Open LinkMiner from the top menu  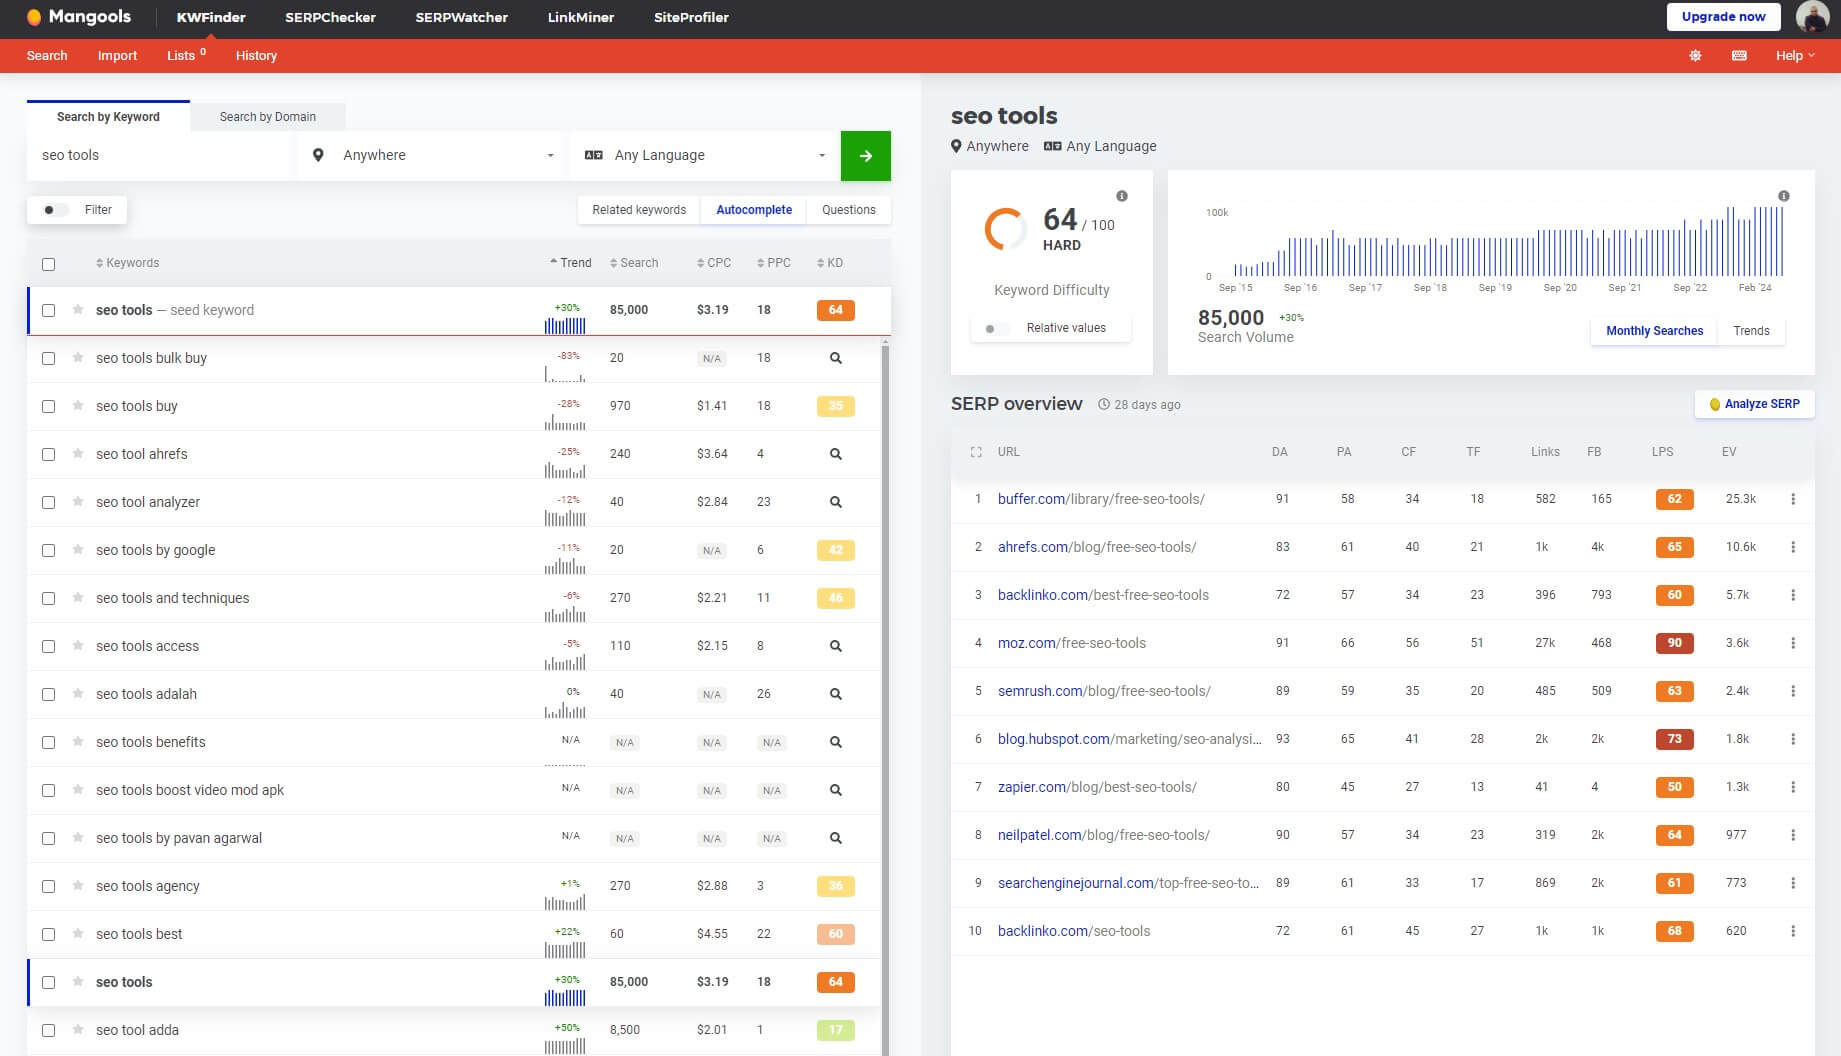(581, 17)
